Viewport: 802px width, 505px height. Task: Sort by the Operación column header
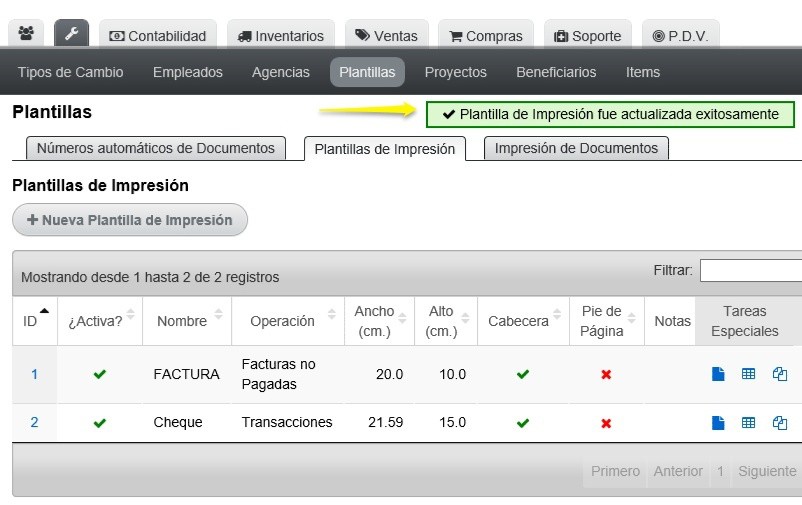click(288, 321)
